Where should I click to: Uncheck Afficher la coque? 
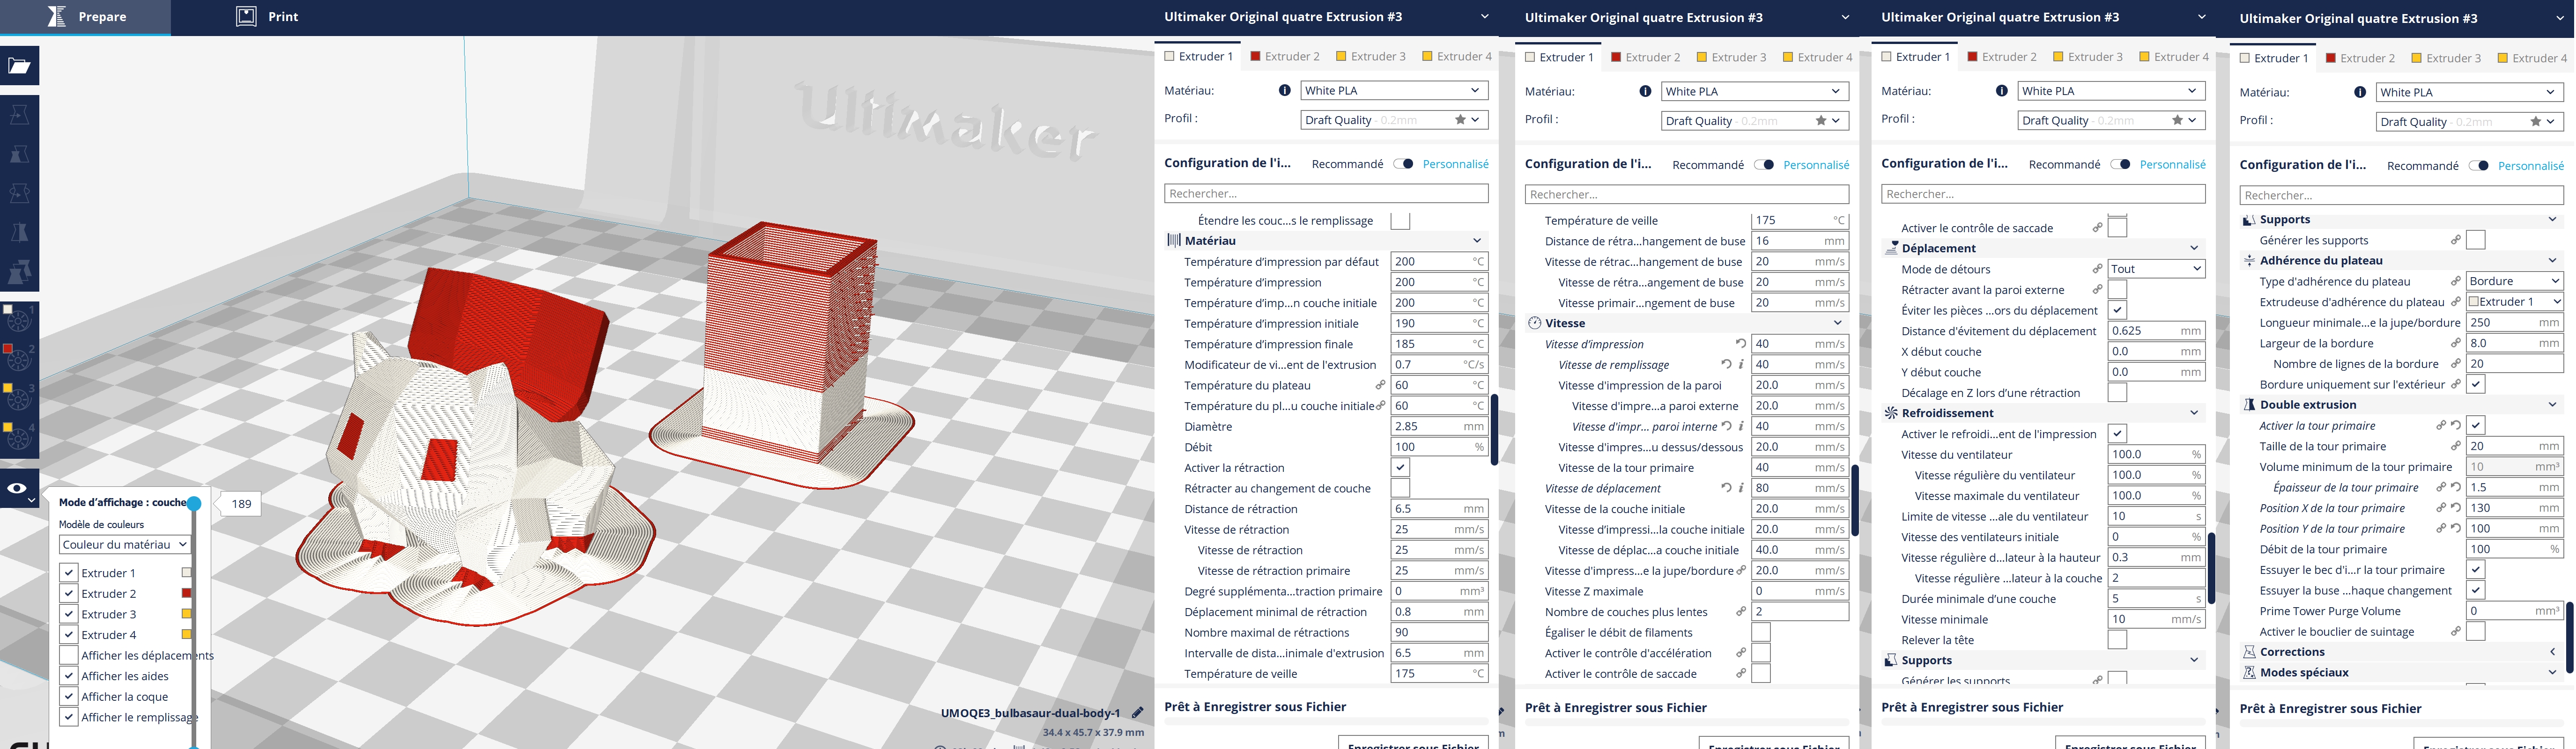pyautogui.click(x=69, y=697)
